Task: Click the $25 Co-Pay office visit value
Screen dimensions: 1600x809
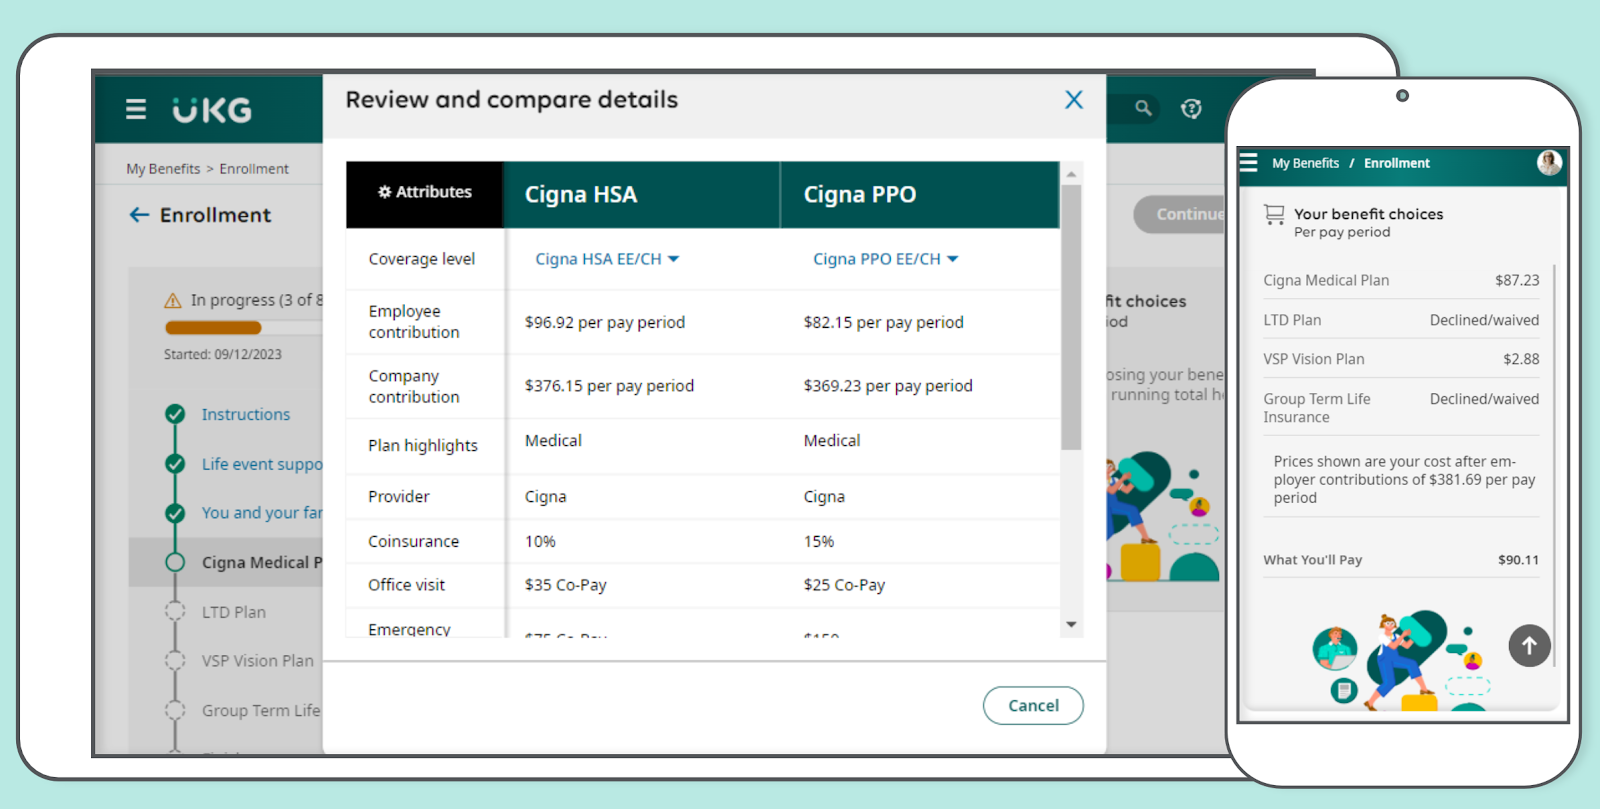Action: click(x=844, y=585)
